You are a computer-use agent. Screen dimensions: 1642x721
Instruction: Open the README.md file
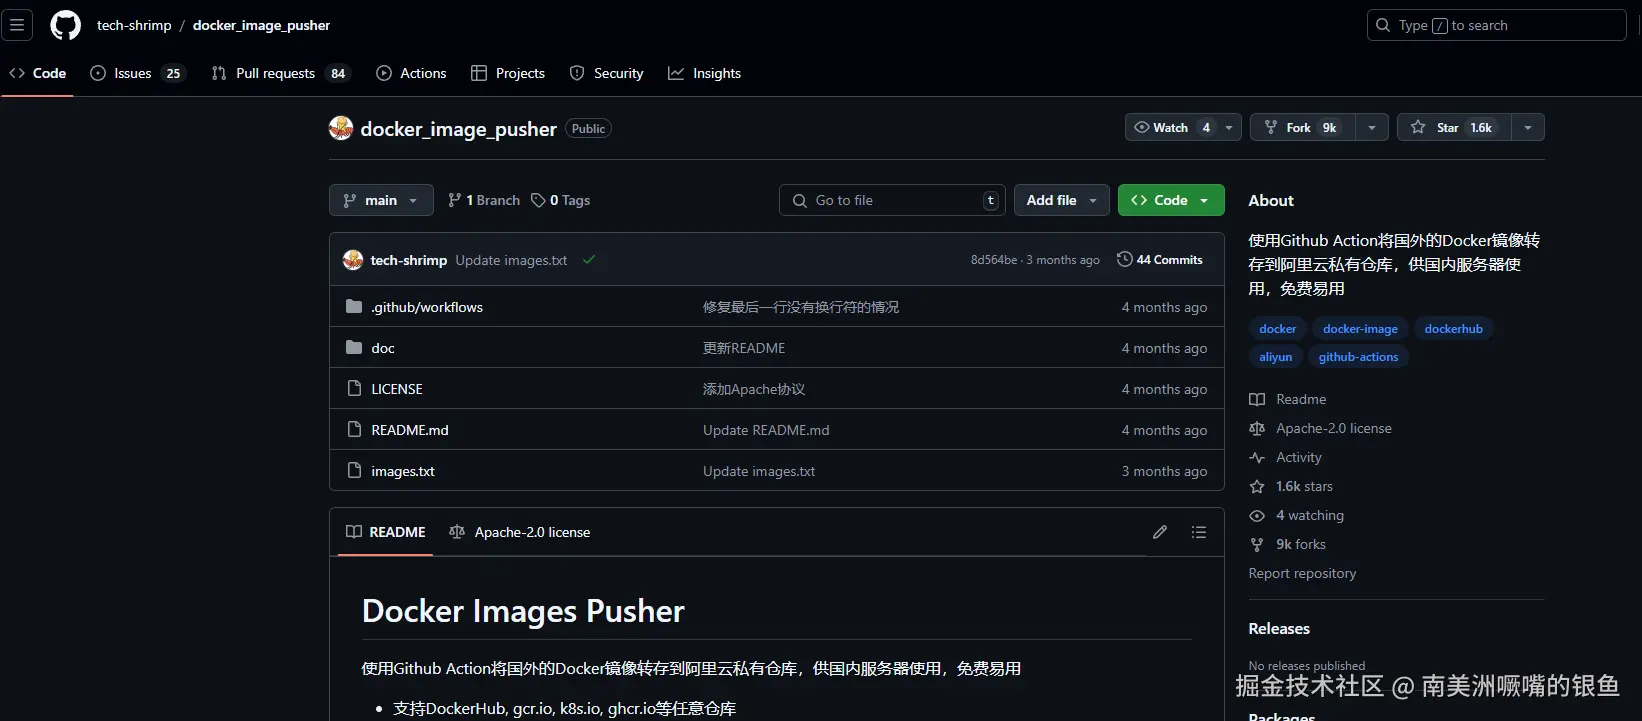410,430
